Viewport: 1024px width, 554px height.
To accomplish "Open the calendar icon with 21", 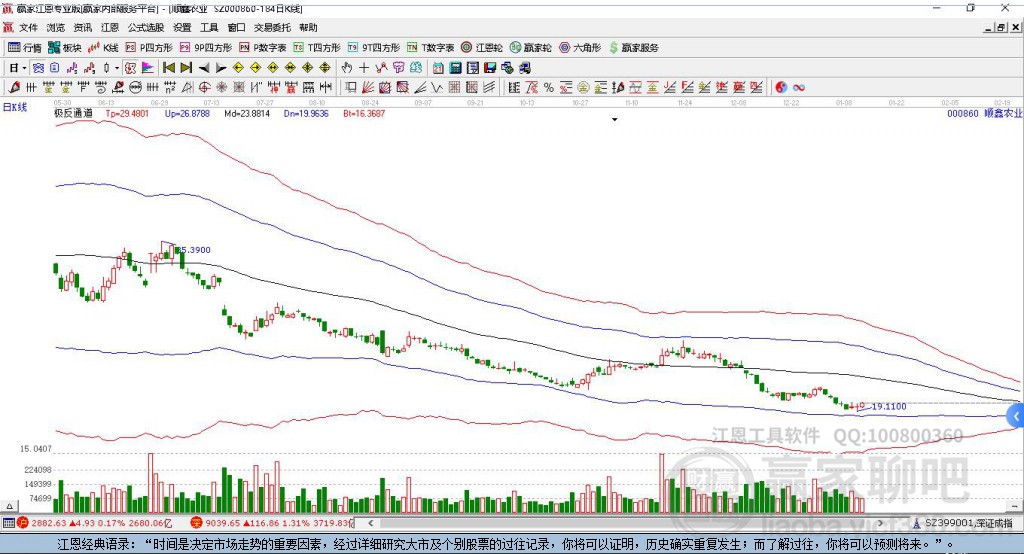I will [x=438, y=68].
